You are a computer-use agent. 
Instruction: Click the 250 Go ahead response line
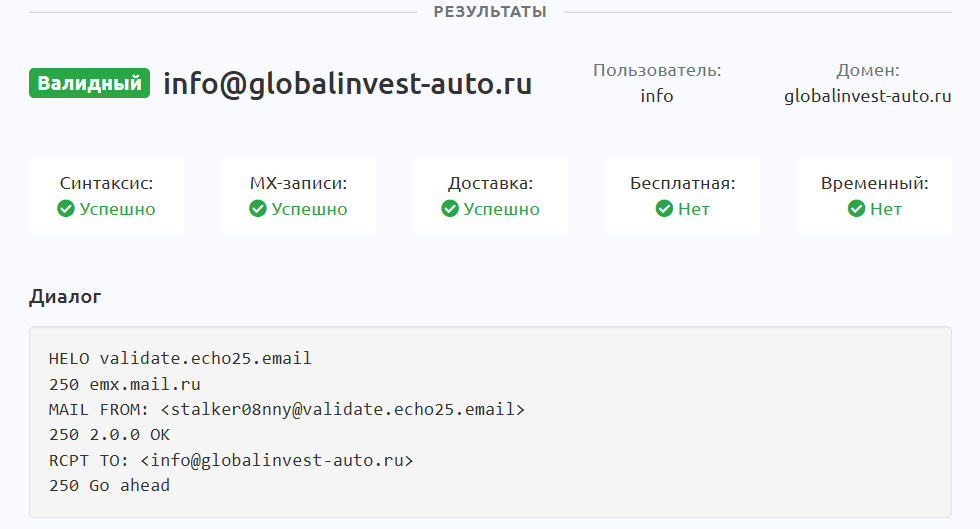coord(109,486)
